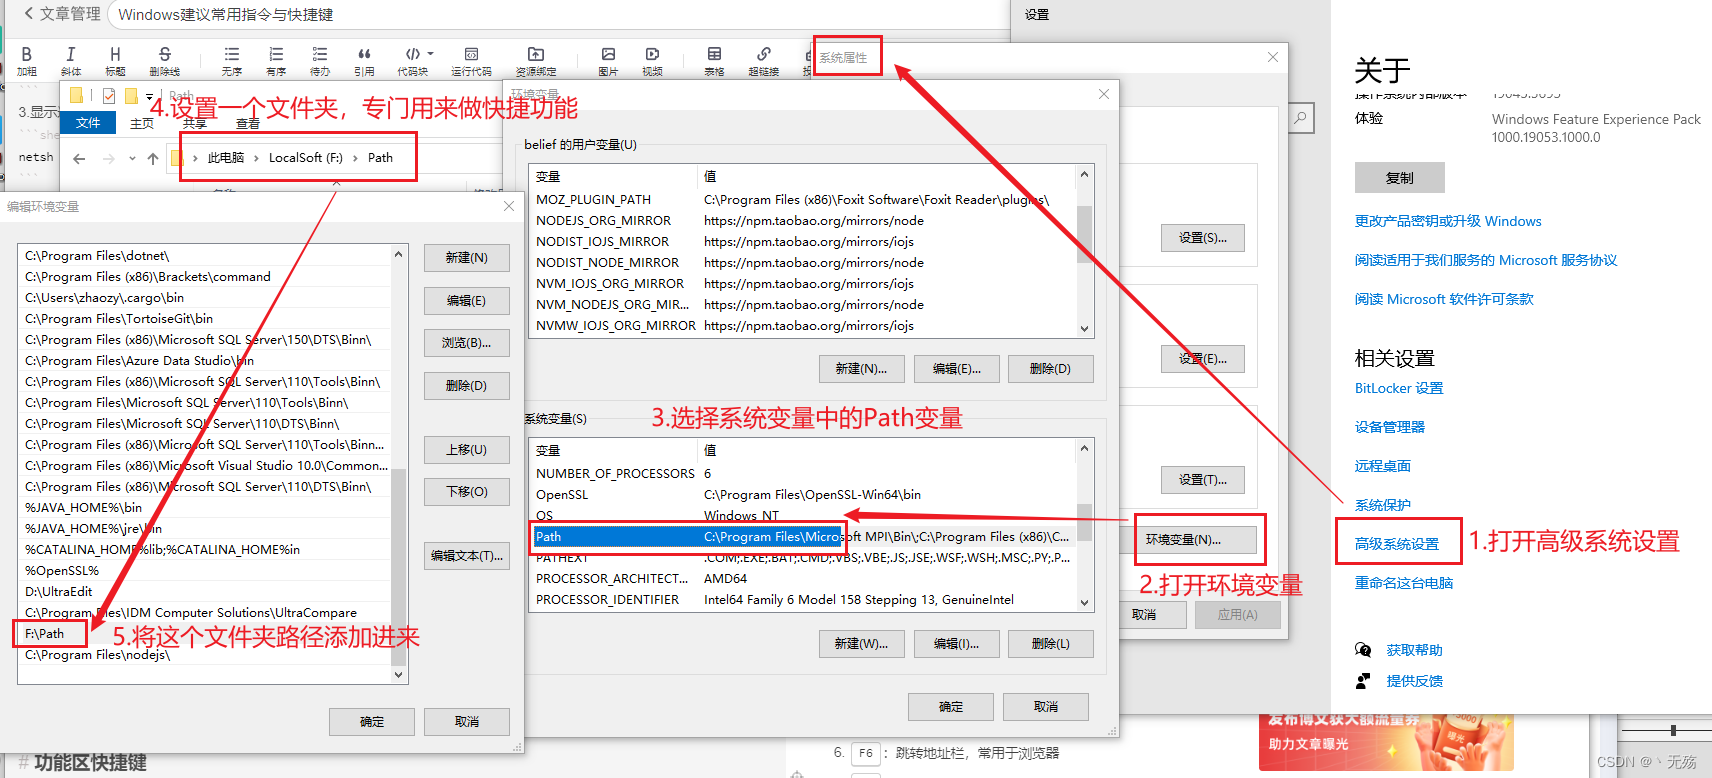1712x778 pixels.
Task: Insert quote block (引用) in editor
Action: [364, 60]
